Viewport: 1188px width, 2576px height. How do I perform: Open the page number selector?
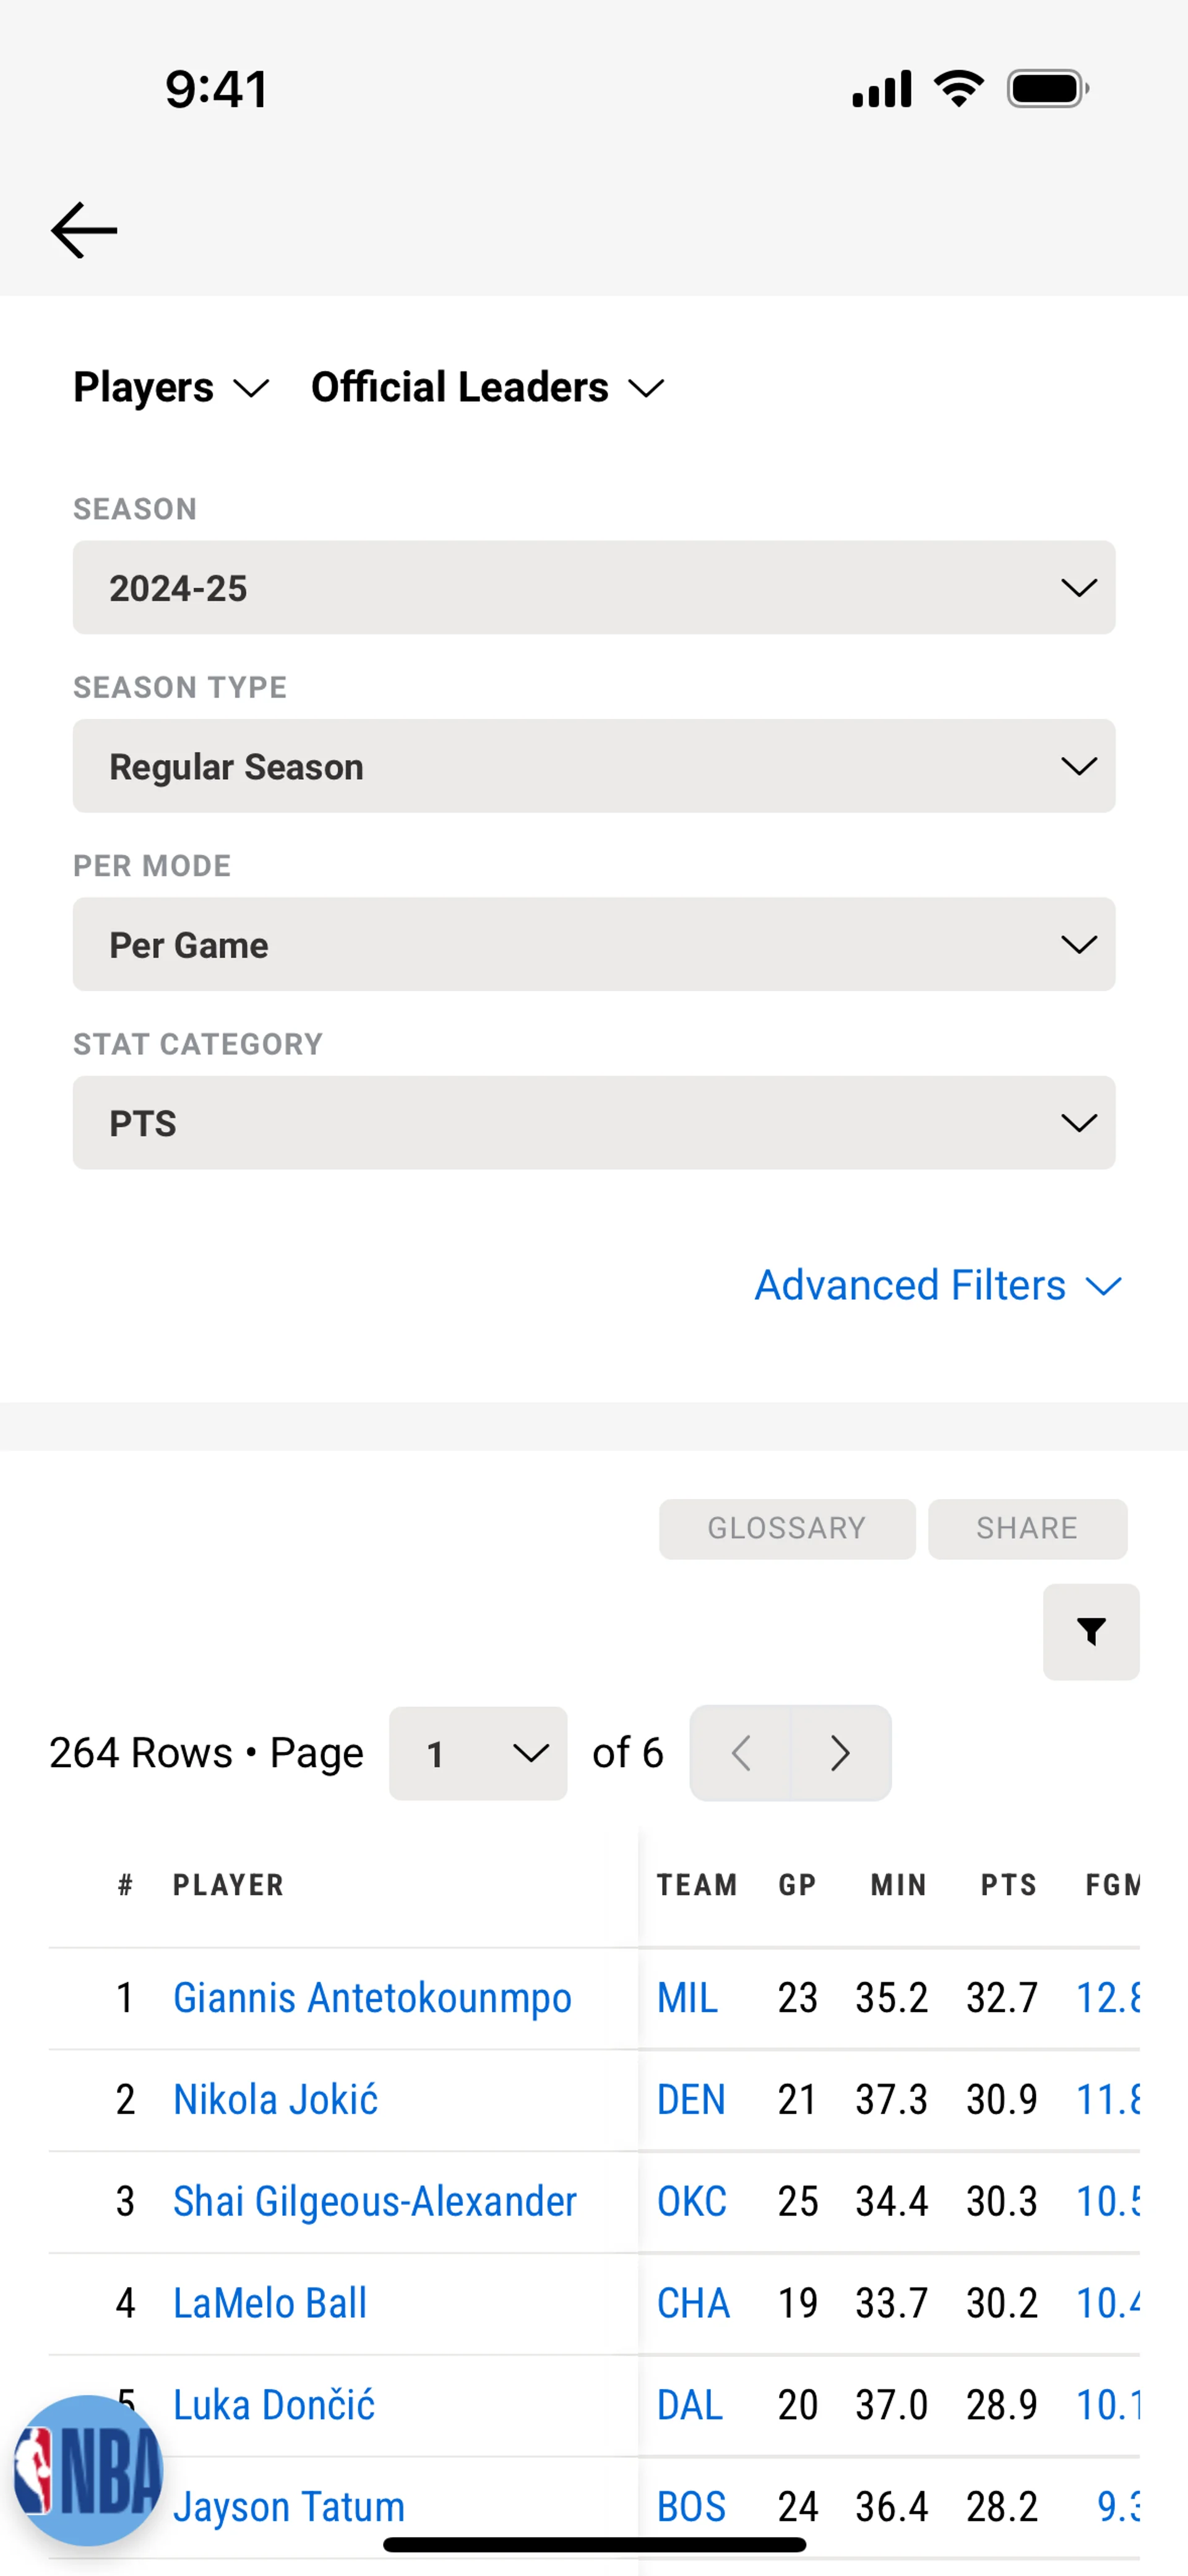point(478,1753)
